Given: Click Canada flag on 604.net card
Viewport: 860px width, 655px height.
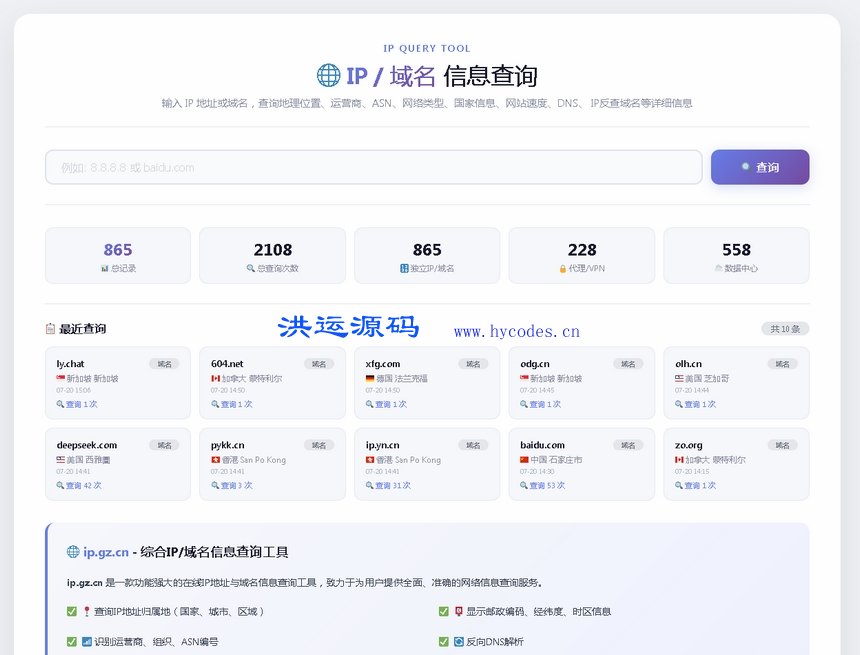Looking at the screenshot, I should click(x=216, y=379).
